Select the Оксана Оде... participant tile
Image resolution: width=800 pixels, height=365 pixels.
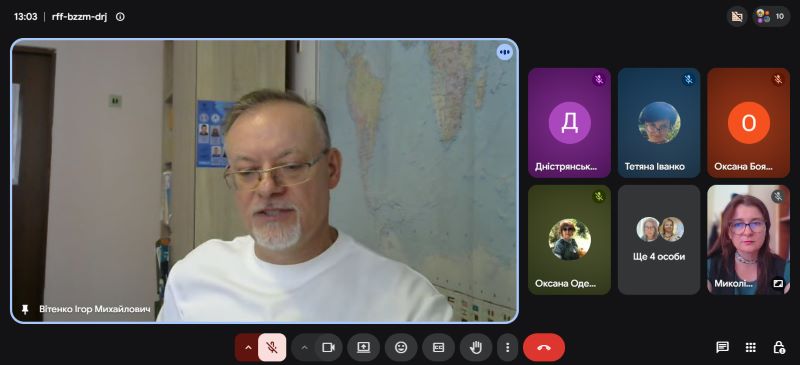tap(569, 240)
